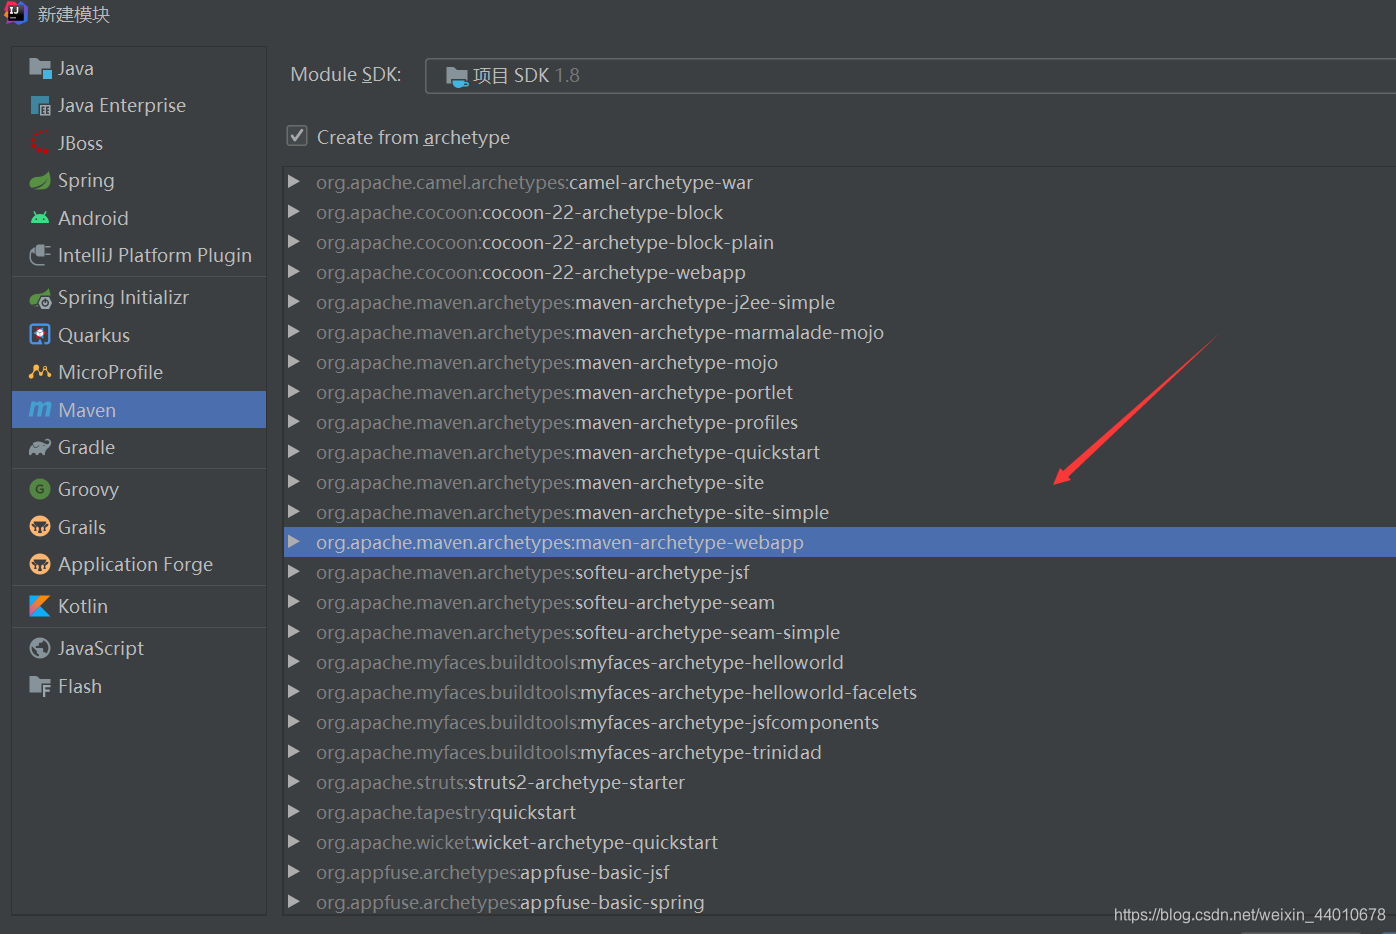Select maven-archetype-marmalade-mojo archetype
Screen dimensions: 1396x934
(x=840, y=332)
